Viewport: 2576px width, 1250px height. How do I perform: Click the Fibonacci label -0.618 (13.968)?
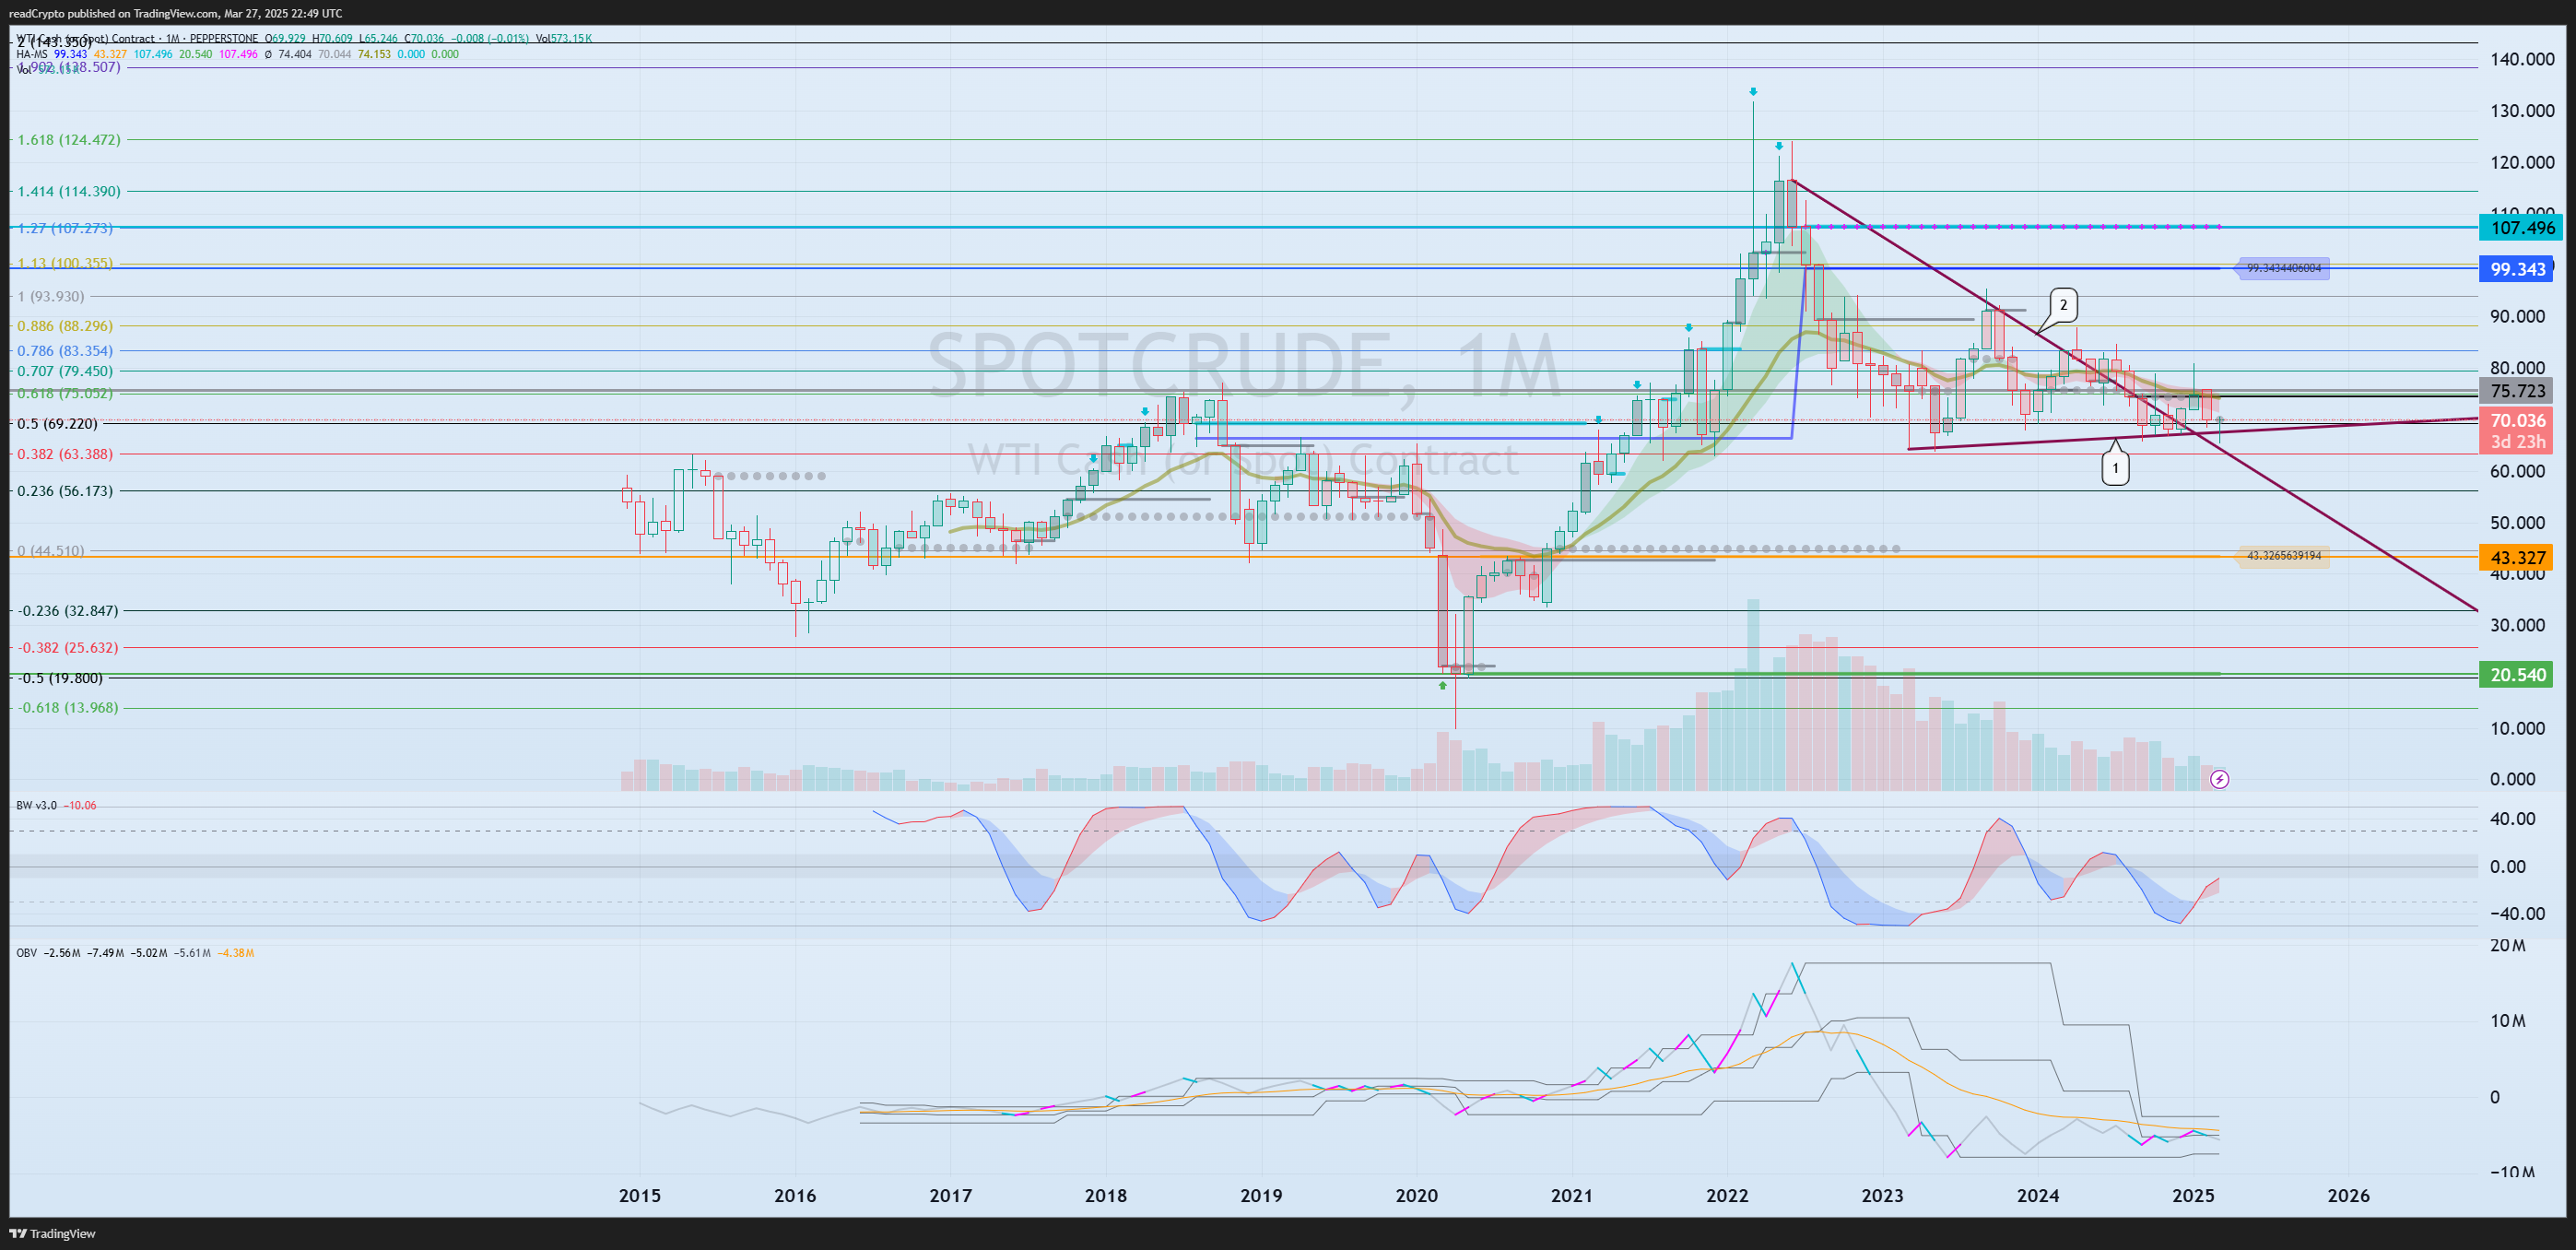(68, 708)
